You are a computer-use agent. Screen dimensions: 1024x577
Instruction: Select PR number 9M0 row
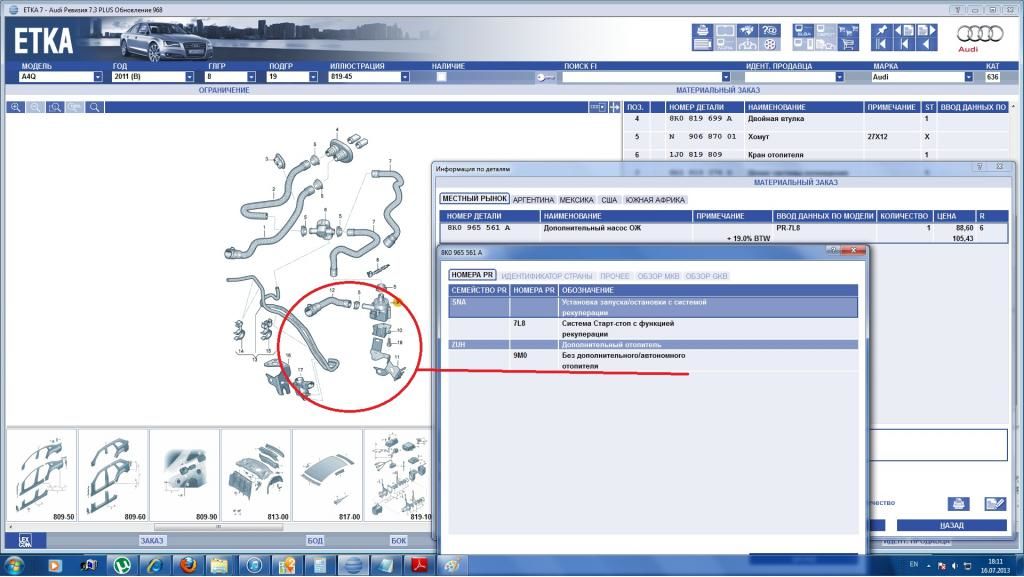pyautogui.click(x=653, y=360)
